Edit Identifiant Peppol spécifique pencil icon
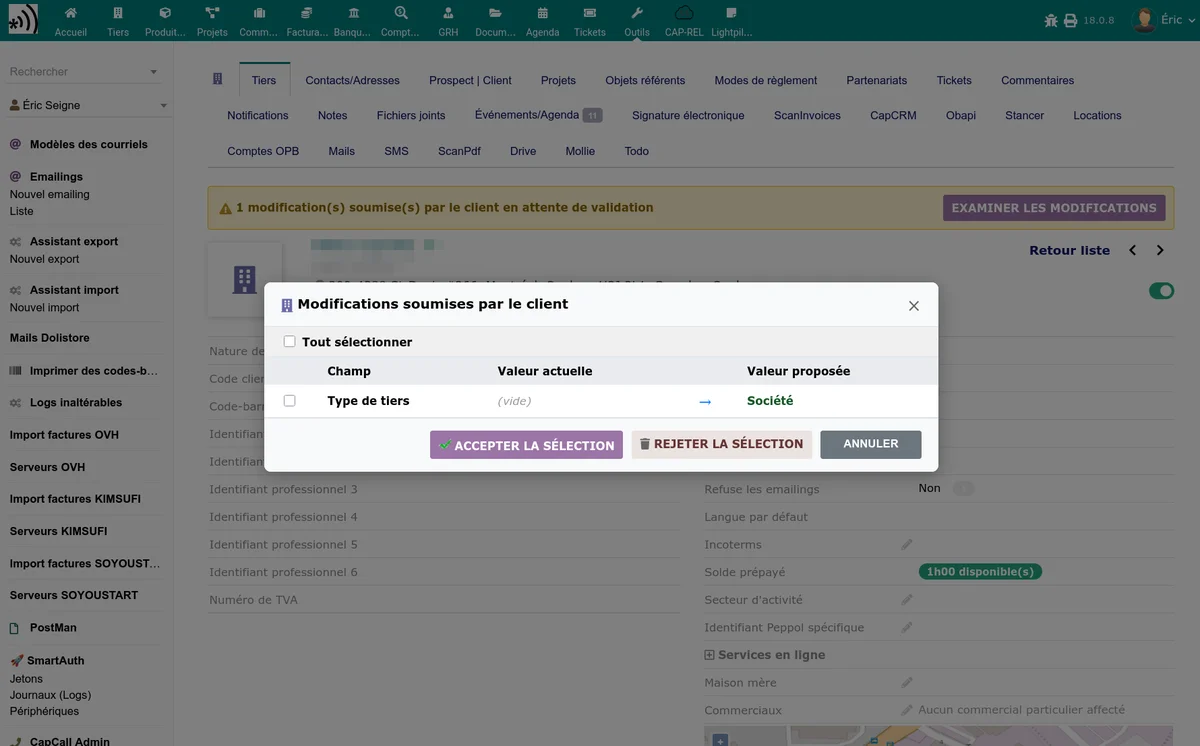This screenshot has height=746, width=1200. click(x=907, y=627)
